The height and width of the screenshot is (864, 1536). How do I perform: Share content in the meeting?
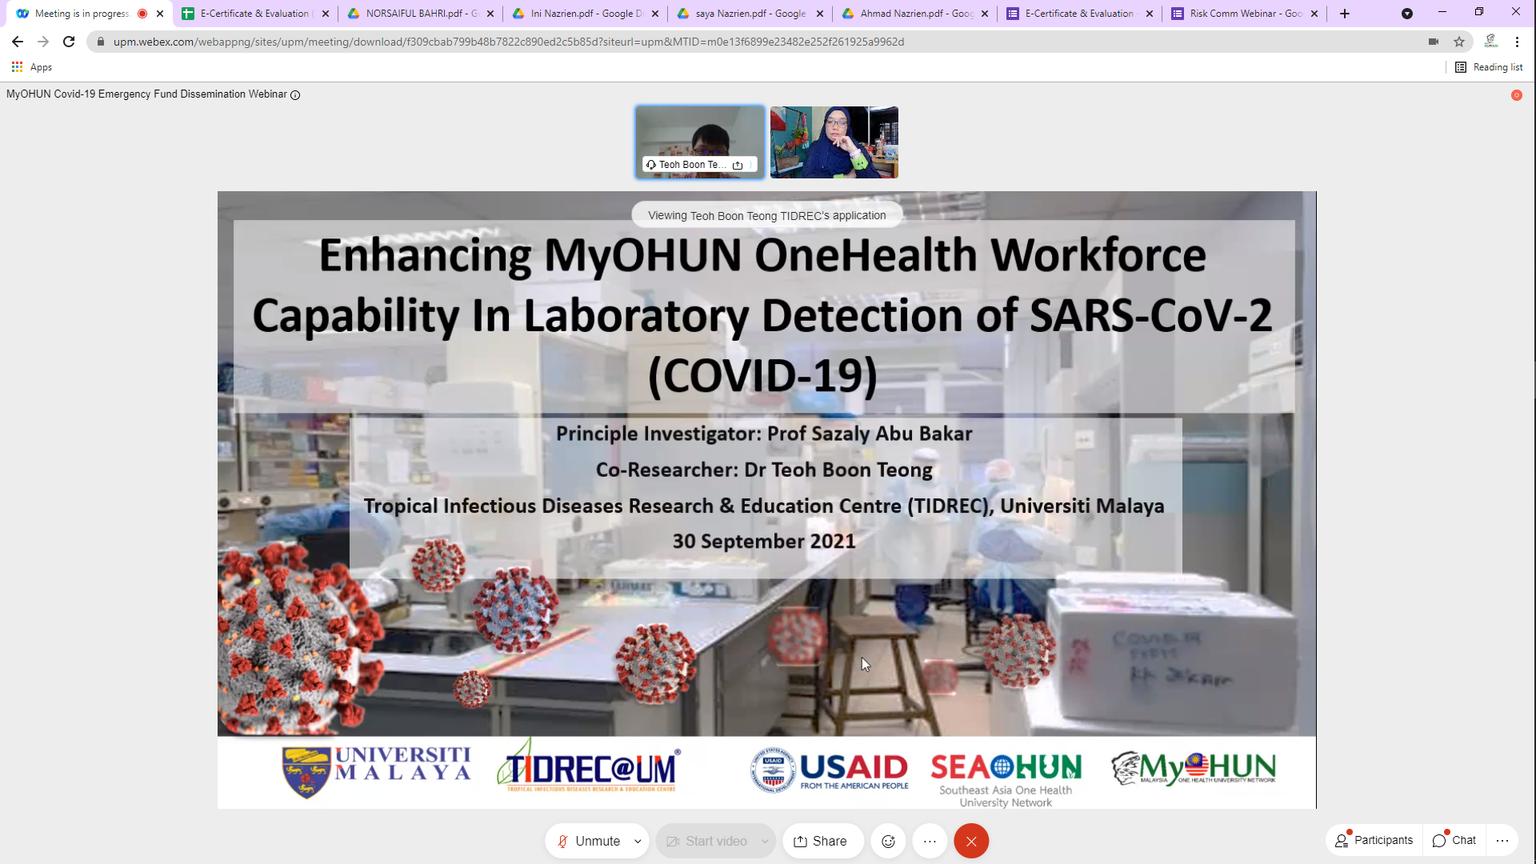[x=822, y=841]
